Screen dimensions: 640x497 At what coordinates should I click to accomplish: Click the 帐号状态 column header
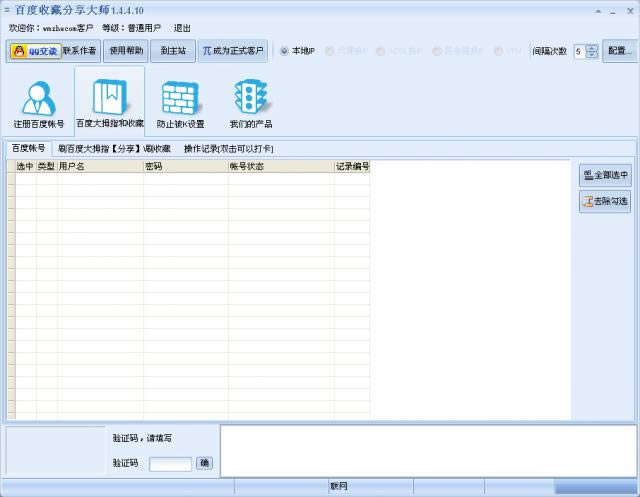tap(281, 166)
